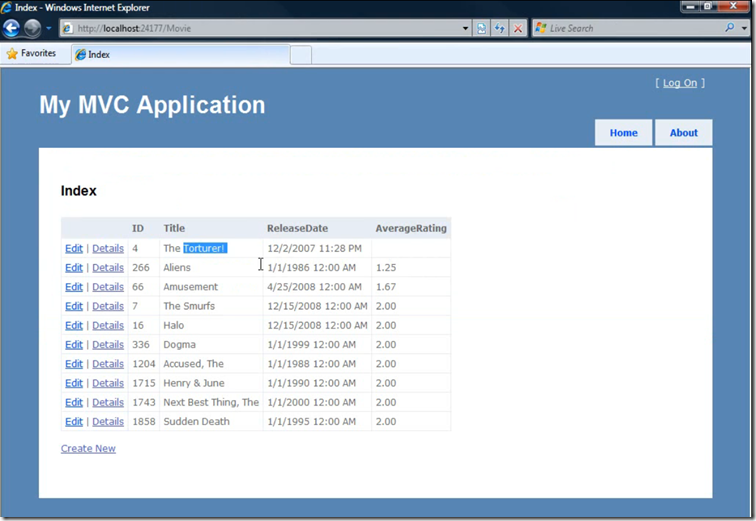This screenshot has width=756, height=521.
Task: Click the browser Forward arrow button
Action: pos(32,28)
